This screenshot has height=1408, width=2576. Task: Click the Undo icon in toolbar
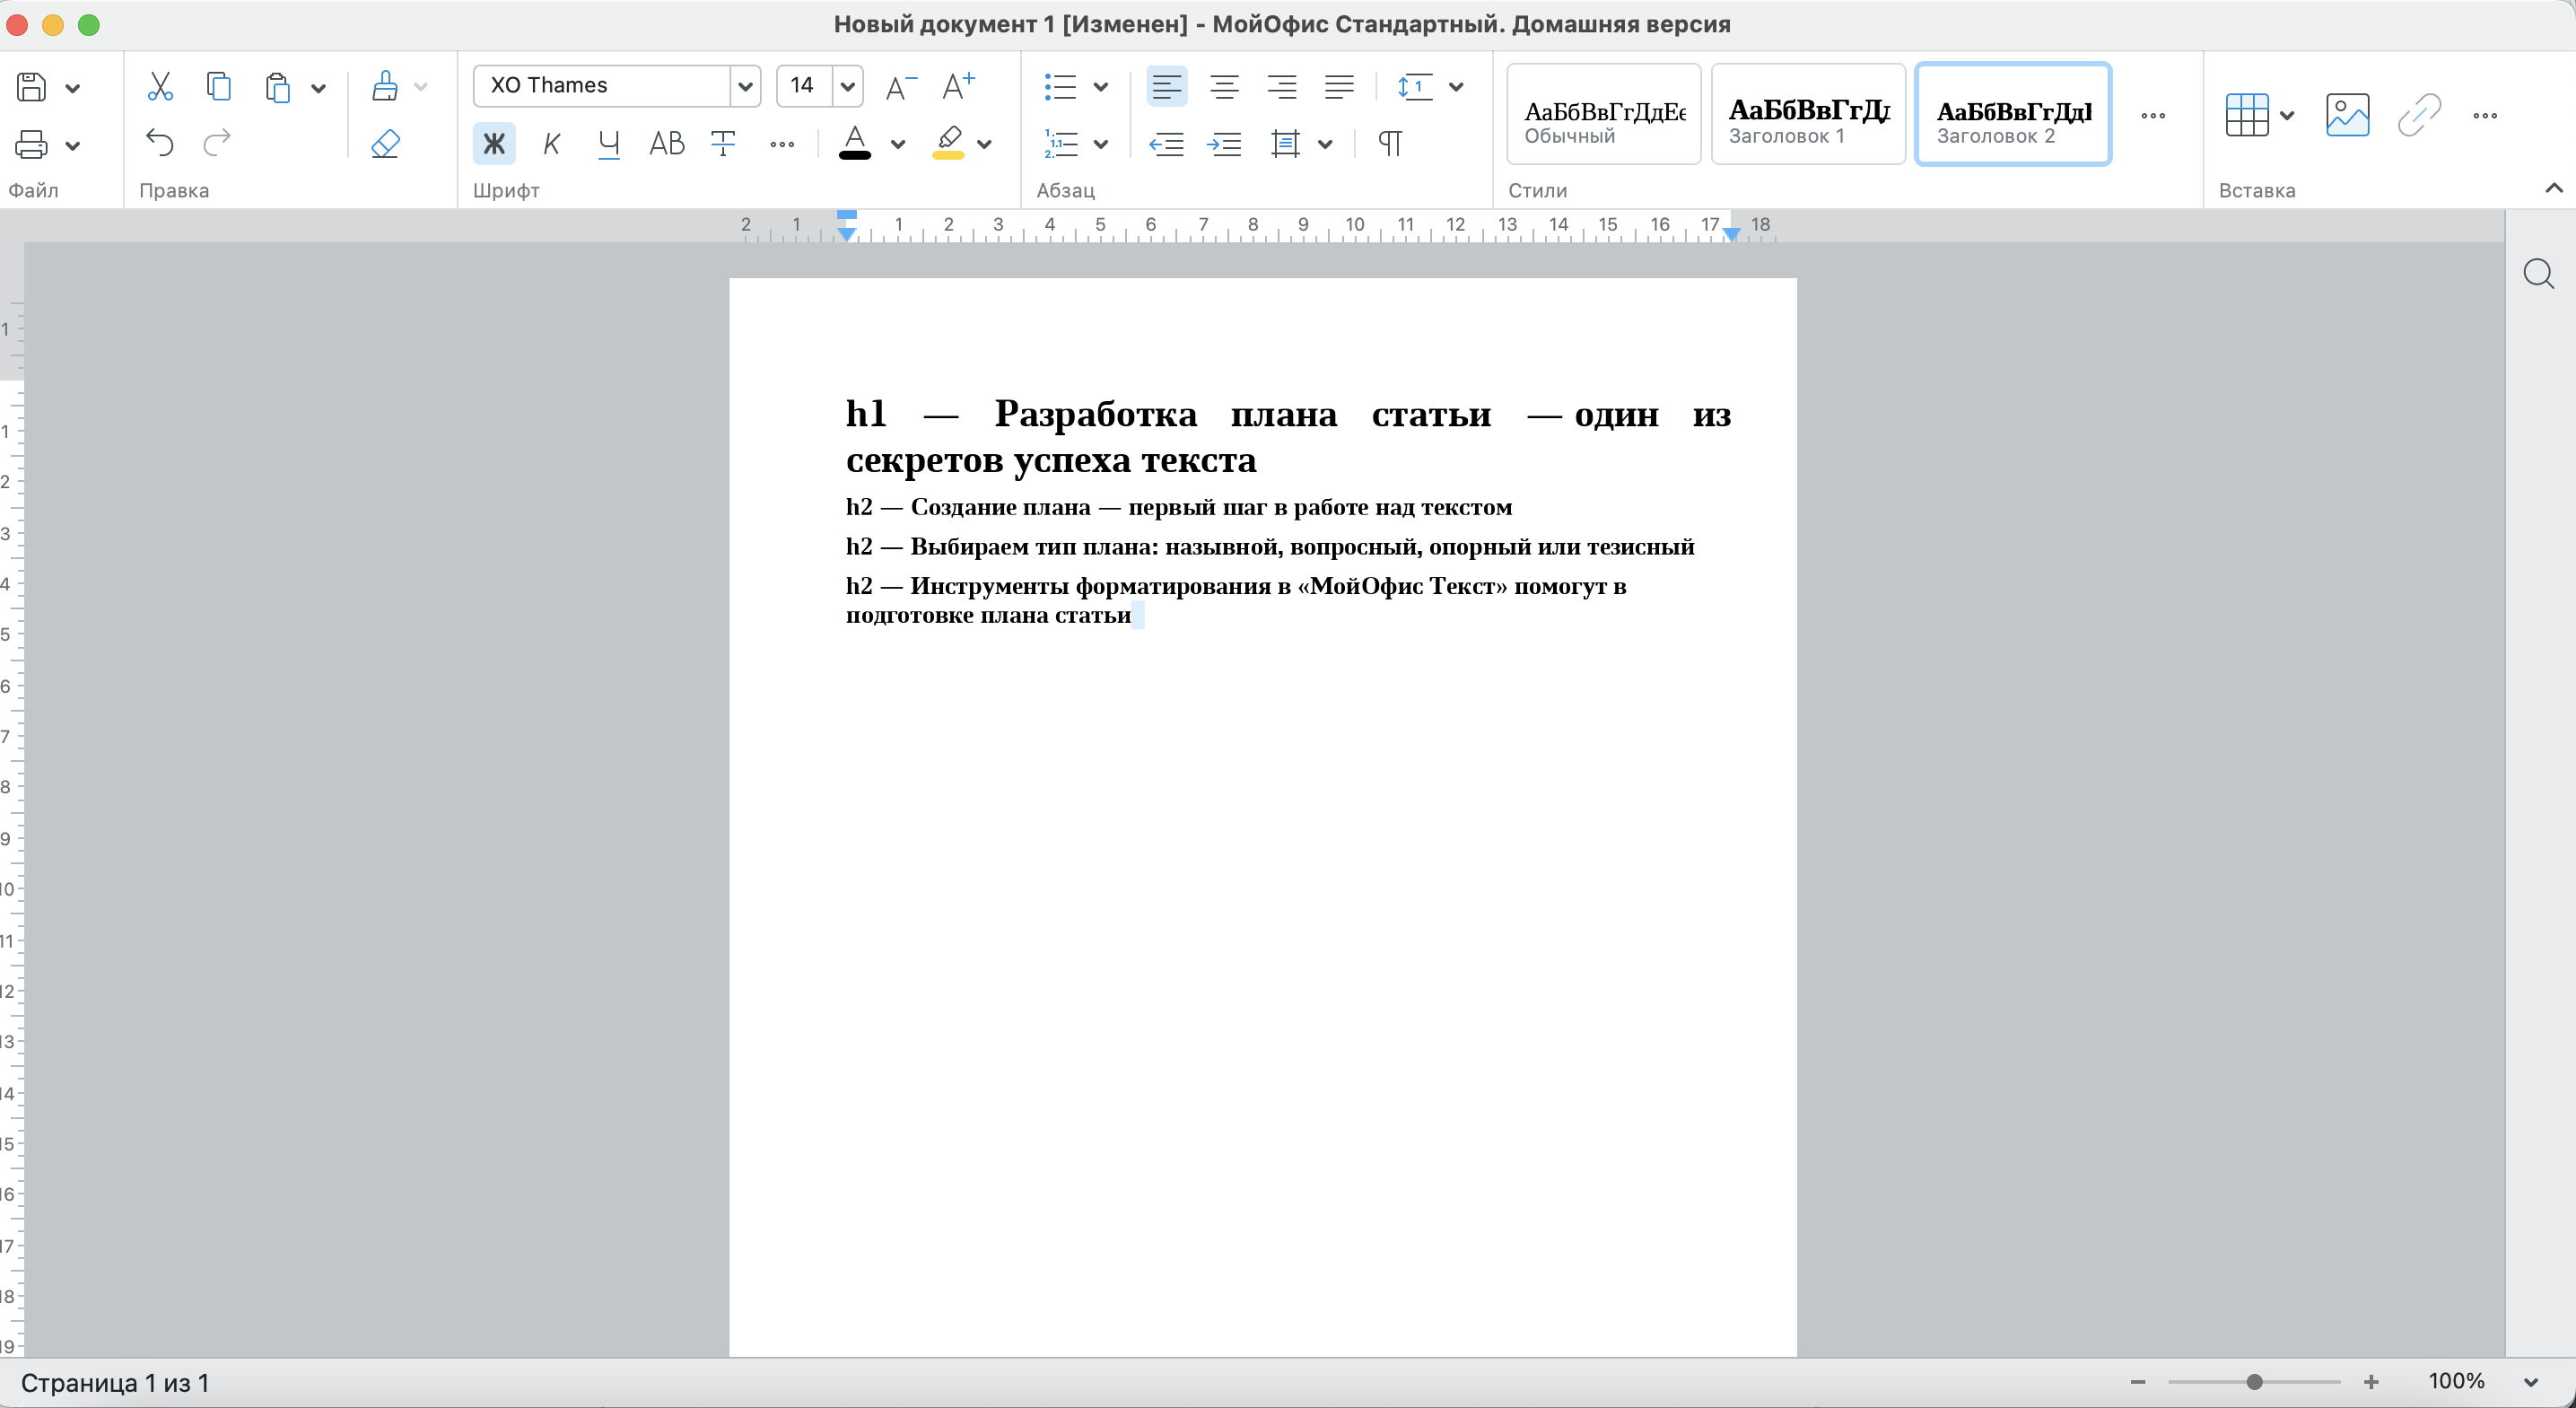coord(158,142)
